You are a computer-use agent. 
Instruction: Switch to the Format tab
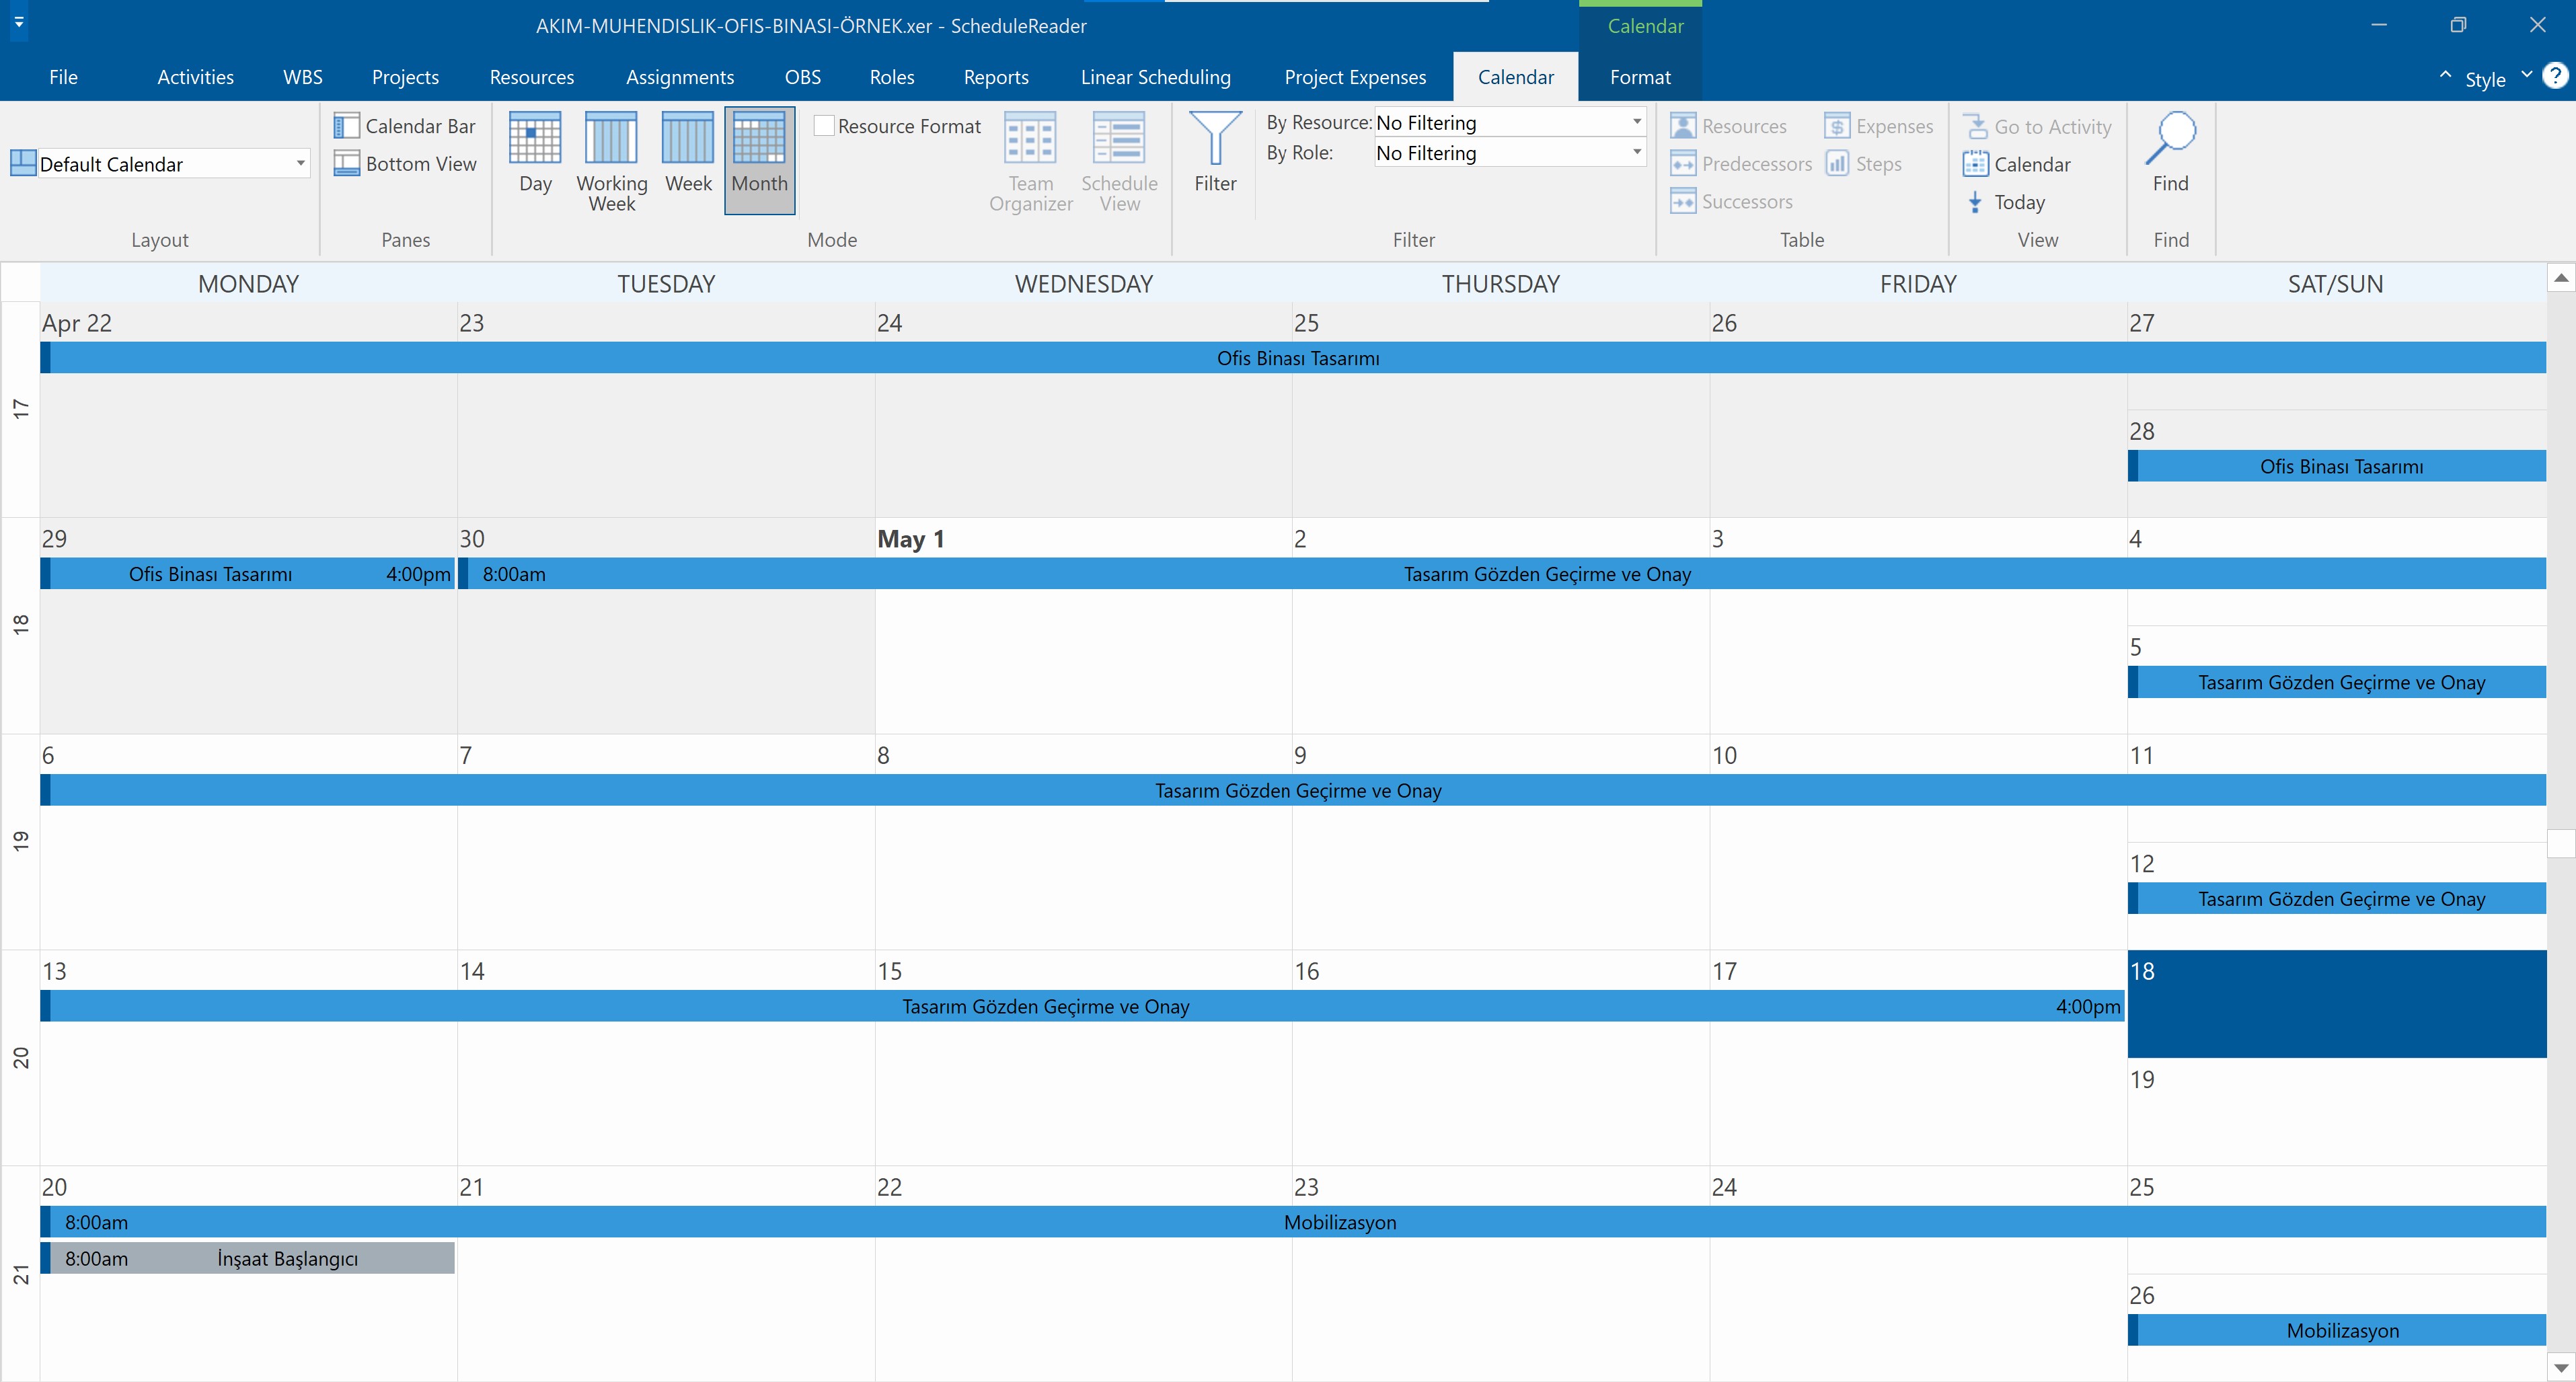pyautogui.click(x=1640, y=76)
